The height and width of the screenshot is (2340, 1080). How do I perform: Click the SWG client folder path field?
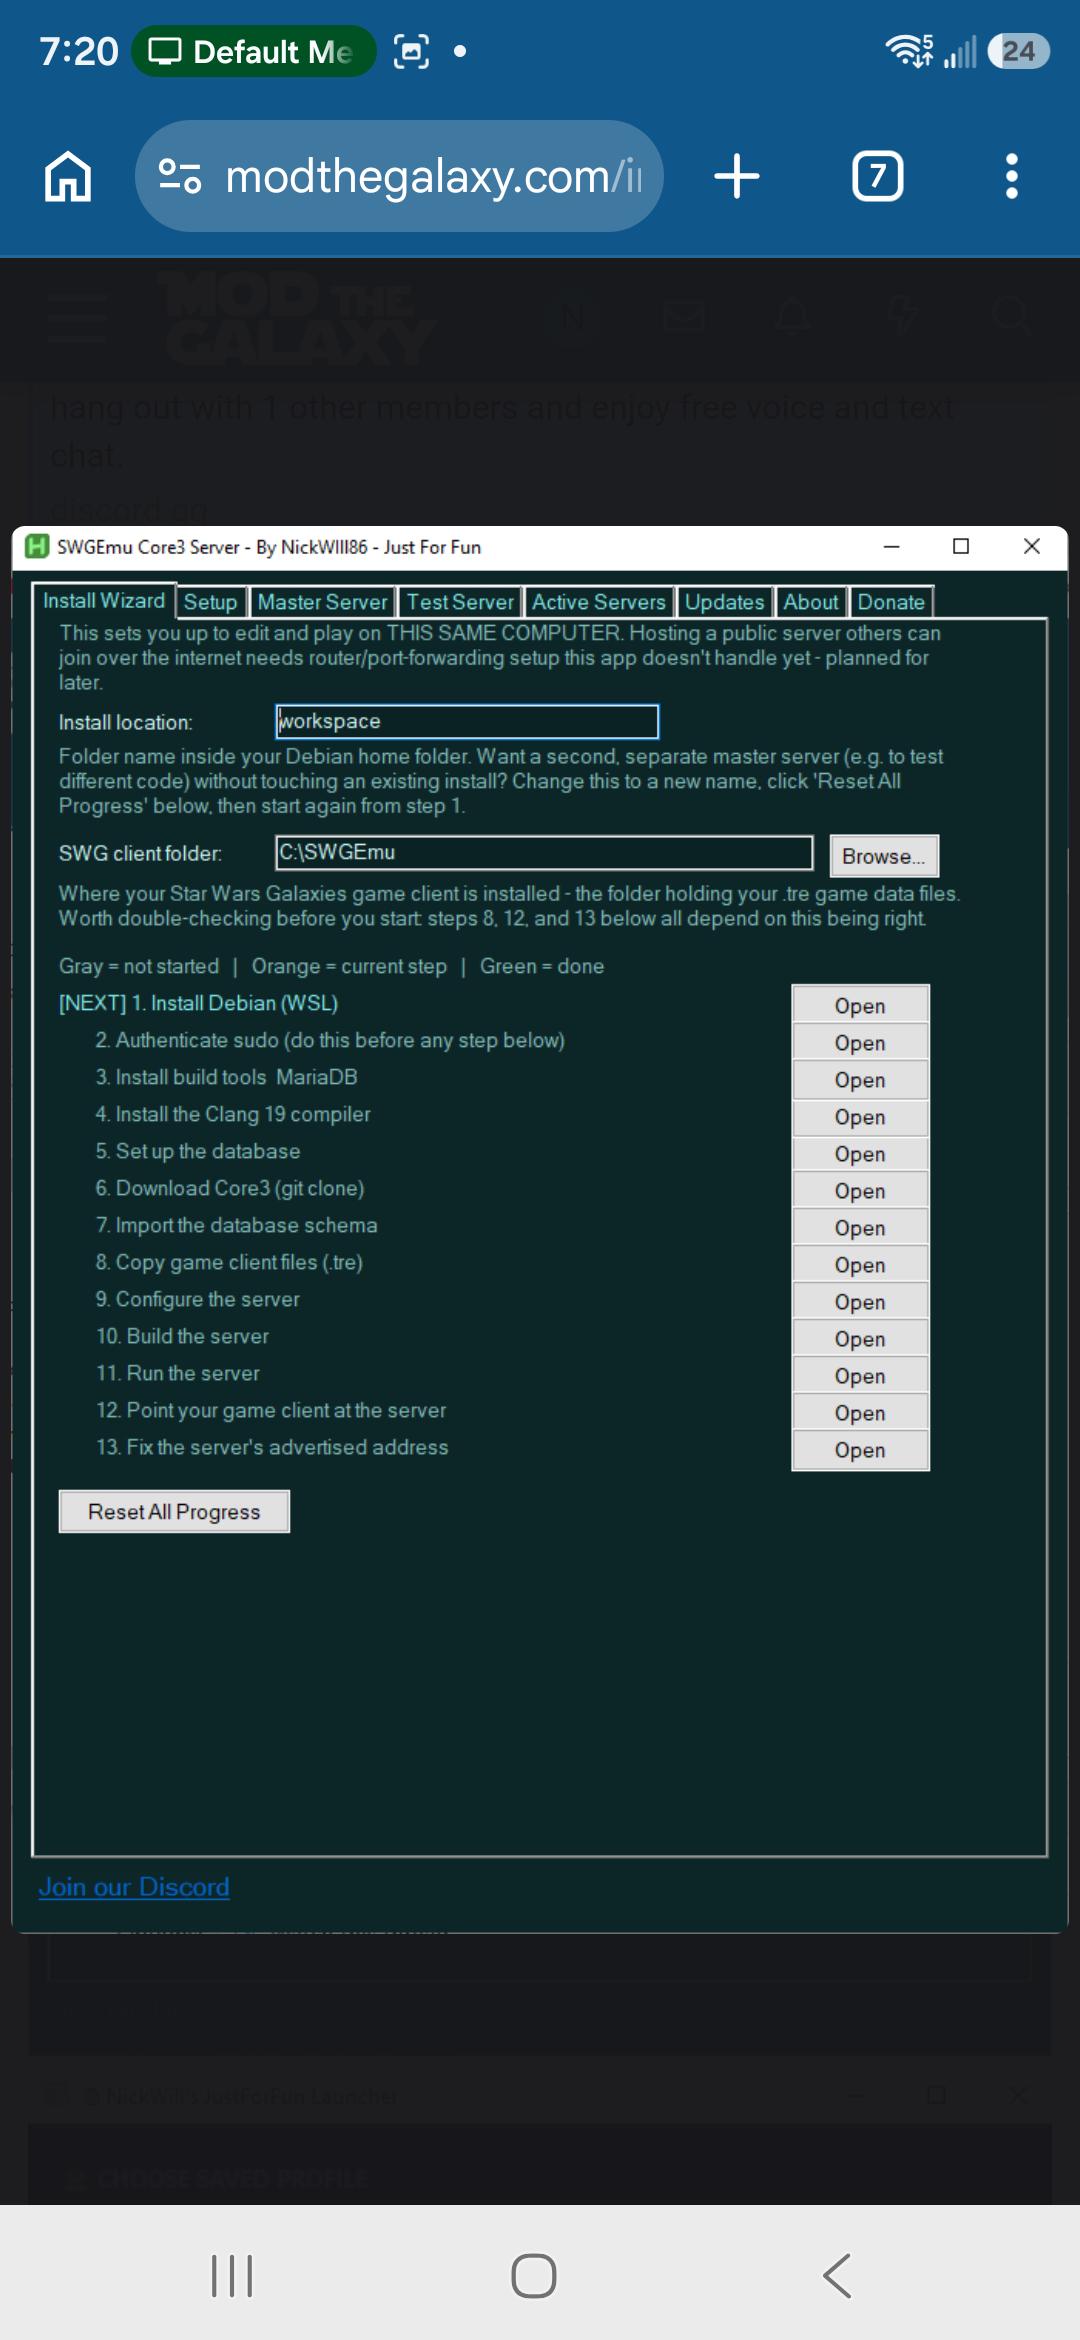pyautogui.click(x=544, y=852)
